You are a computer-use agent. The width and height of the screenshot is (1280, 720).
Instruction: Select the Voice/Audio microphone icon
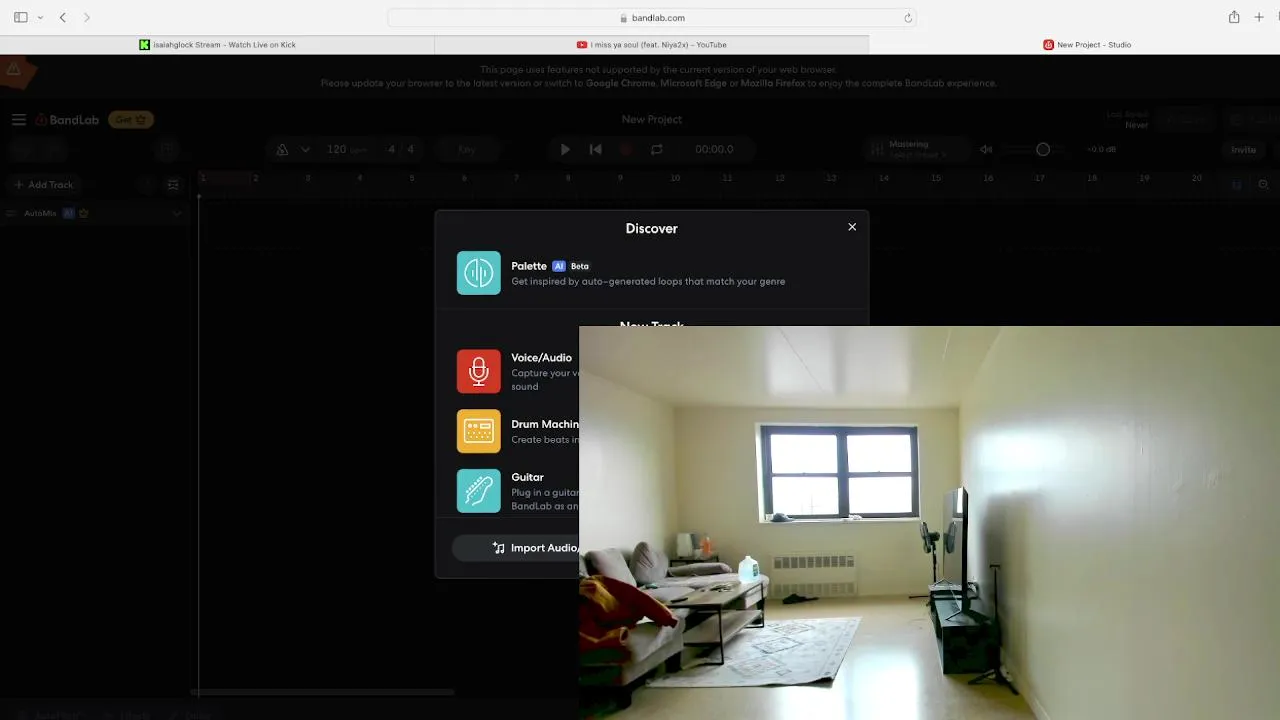pos(479,371)
